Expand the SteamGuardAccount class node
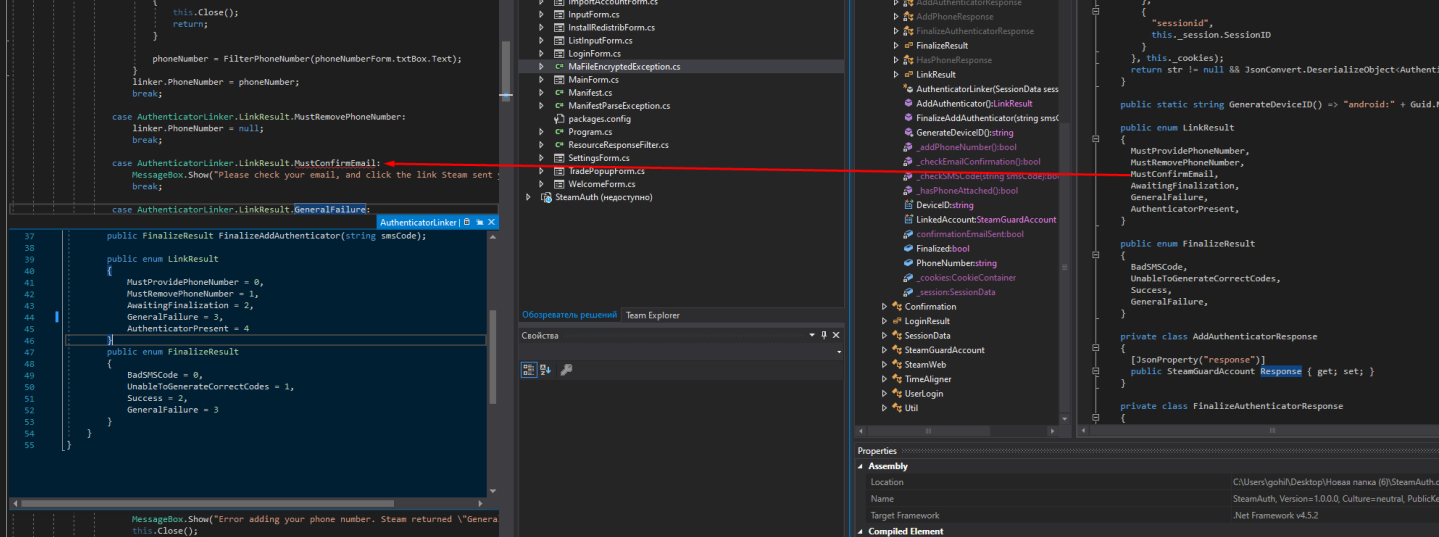The width and height of the screenshot is (1439, 537). tap(883, 350)
